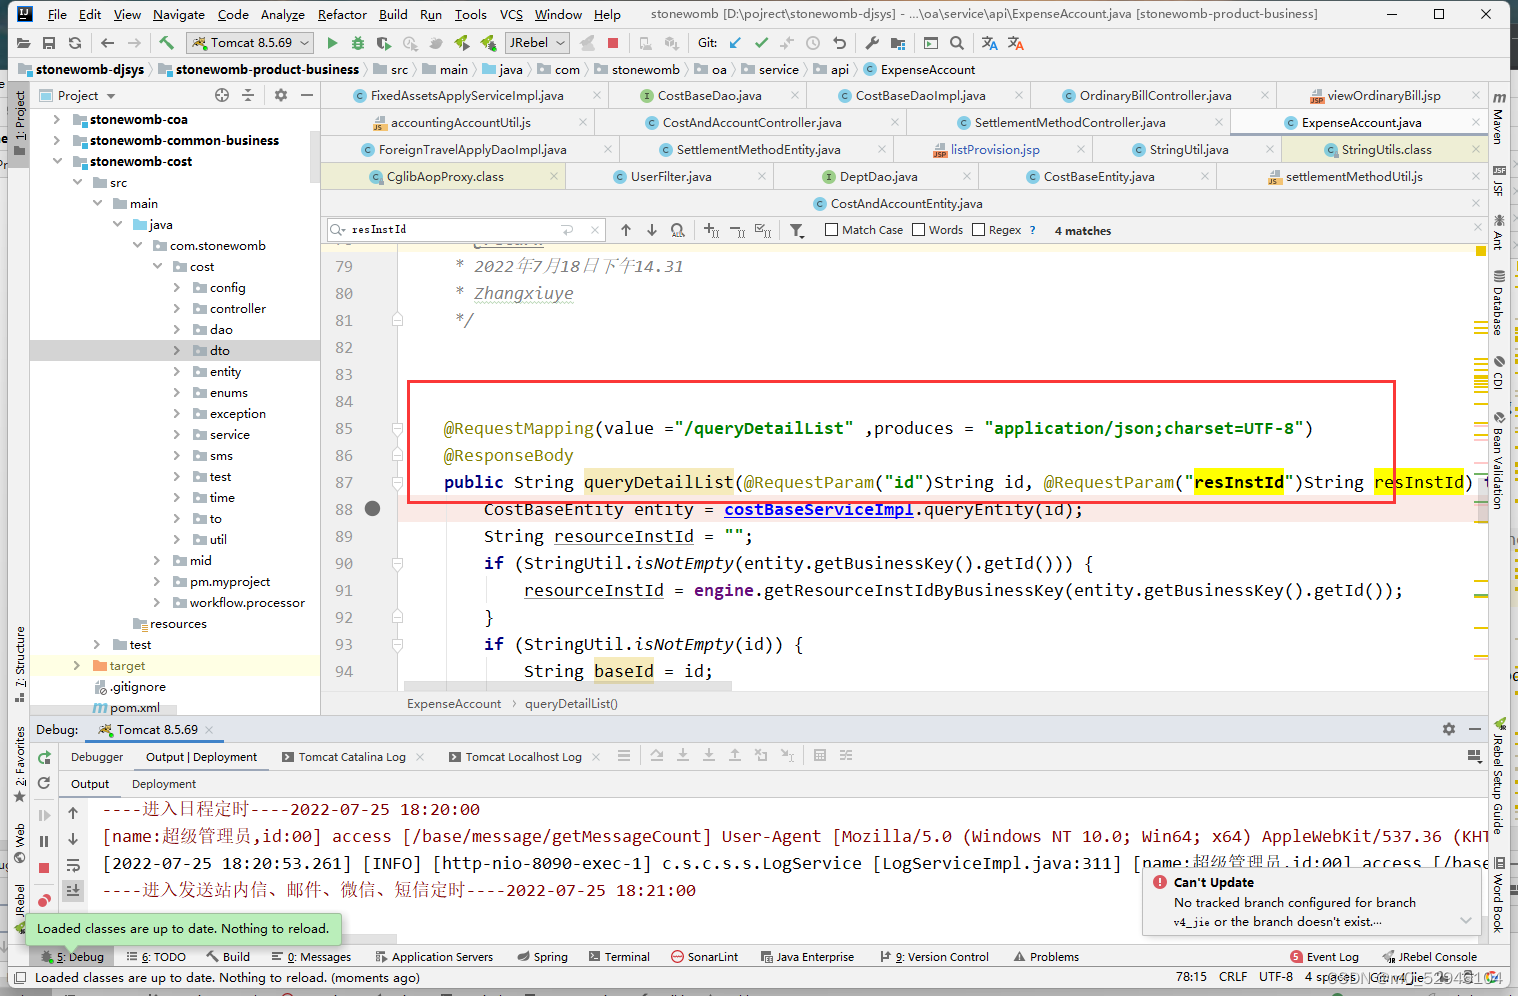
Task: Open the SonarLint tool window
Action: tap(705, 957)
